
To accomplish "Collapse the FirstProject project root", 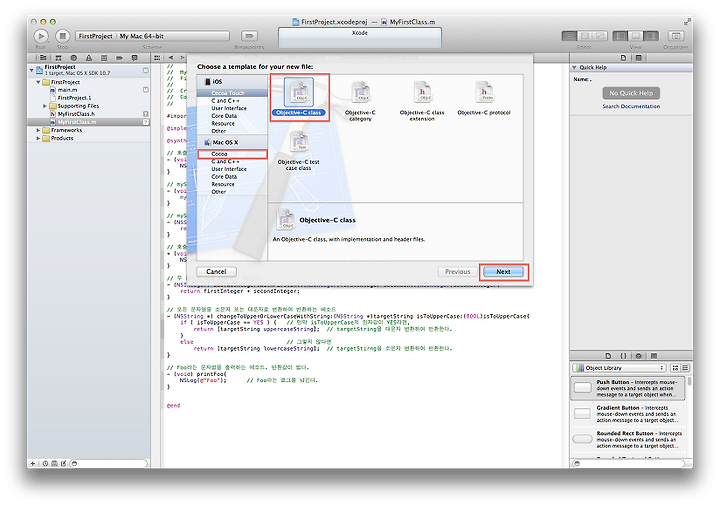I will pyautogui.click(x=32, y=70).
